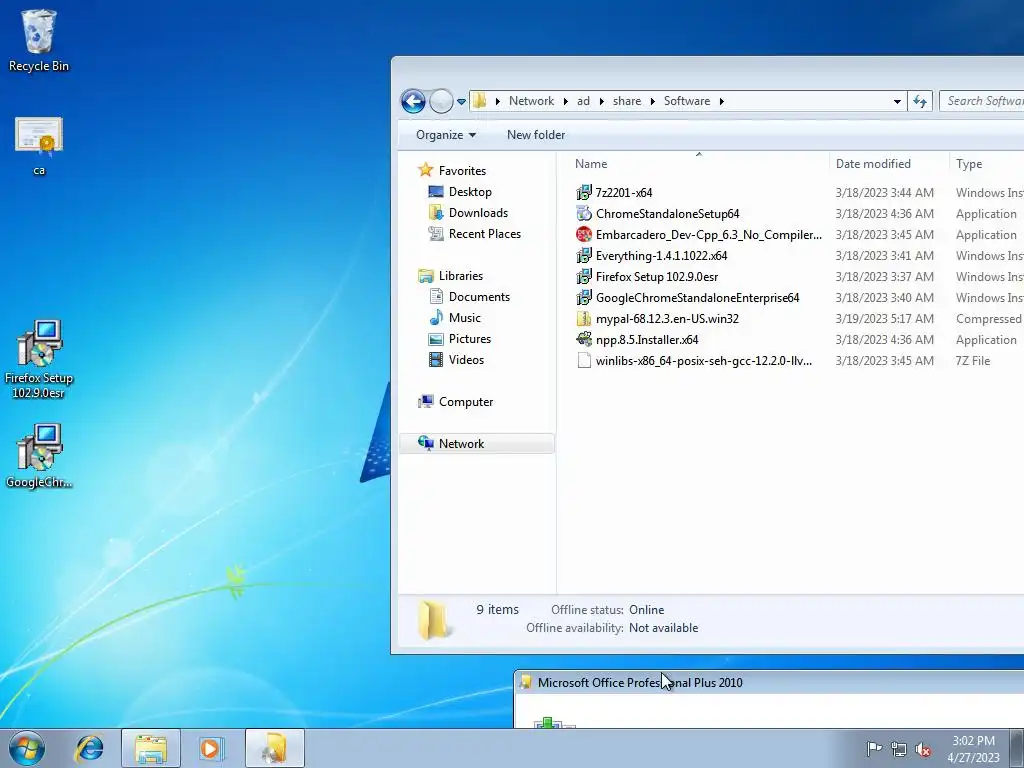Go to ad in the breadcrumb path

583,101
